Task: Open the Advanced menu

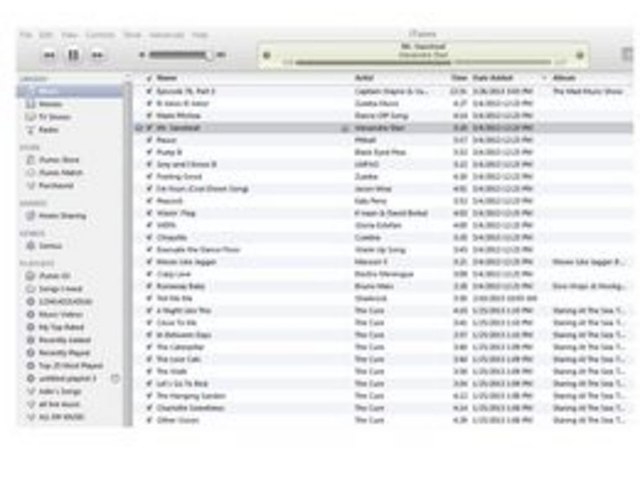Action: pos(167,35)
